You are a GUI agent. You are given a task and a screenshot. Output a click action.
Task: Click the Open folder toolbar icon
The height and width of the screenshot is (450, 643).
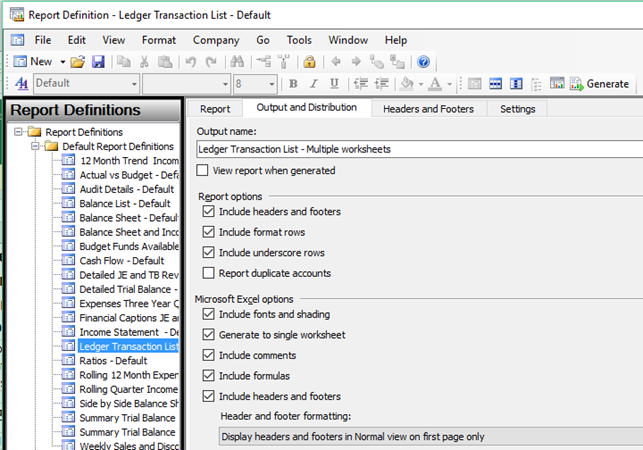(x=78, y=62)
